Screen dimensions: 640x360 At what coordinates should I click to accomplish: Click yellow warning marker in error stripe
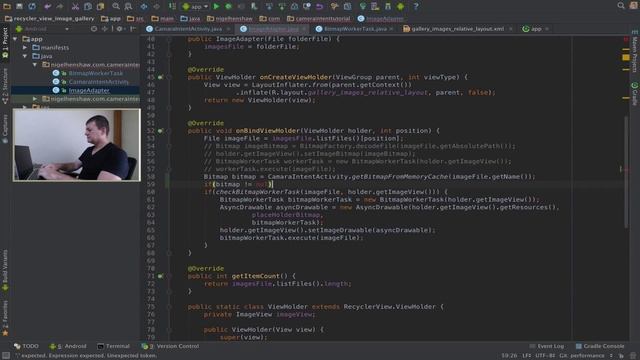tap(626, 58)
